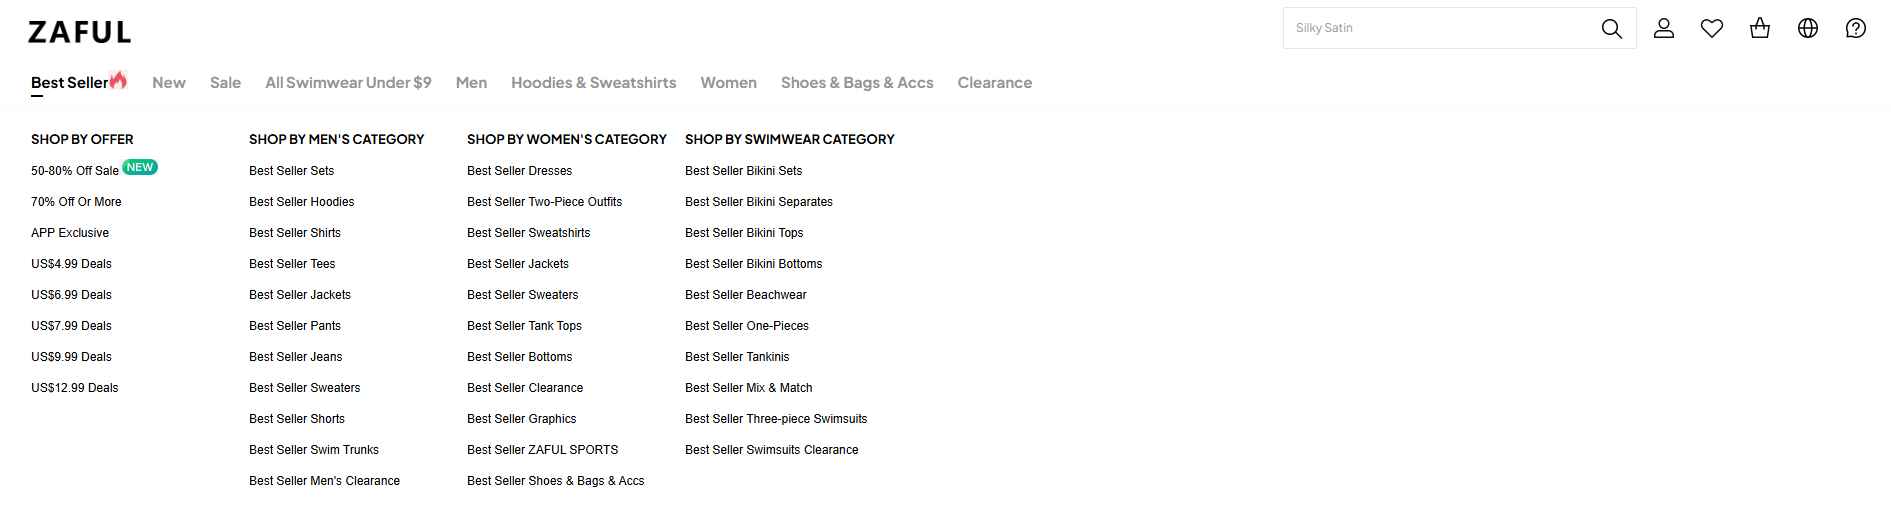Open the wishlist heart icon
This screenshot has height=508, width=1891.
pos(1712,29)
